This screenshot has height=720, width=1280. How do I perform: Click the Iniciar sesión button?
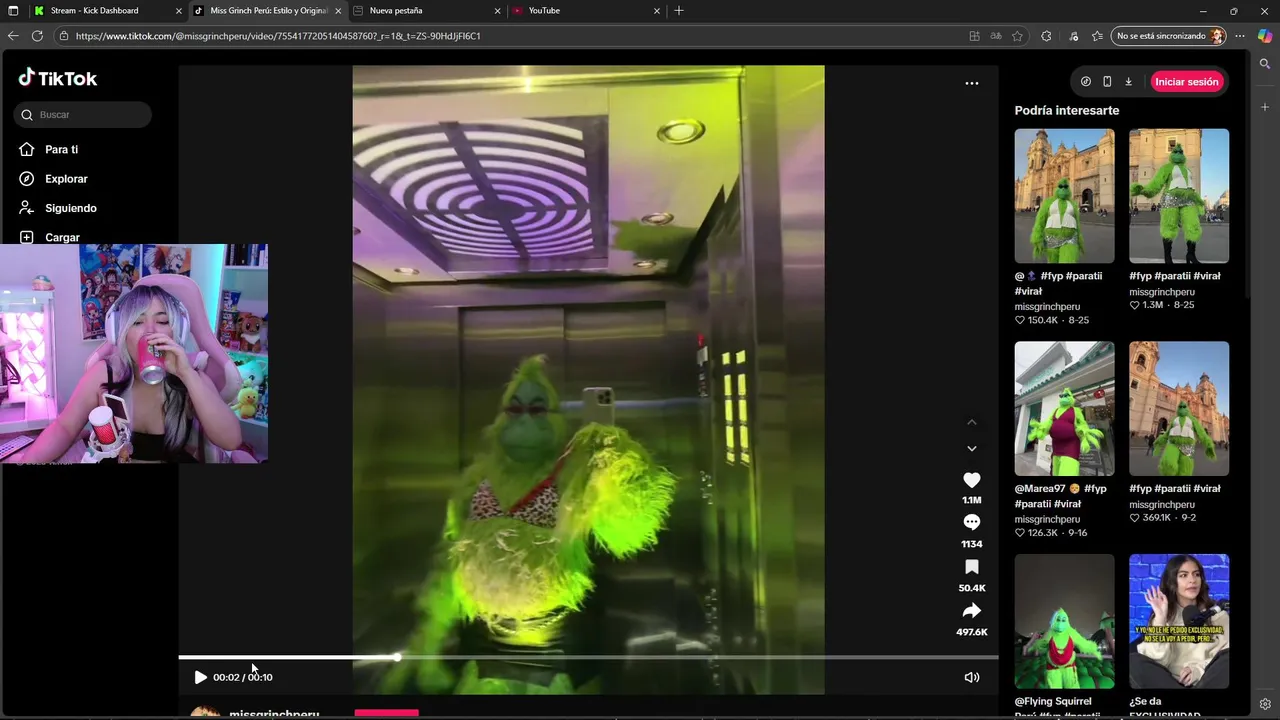[x=1187, y=82]
